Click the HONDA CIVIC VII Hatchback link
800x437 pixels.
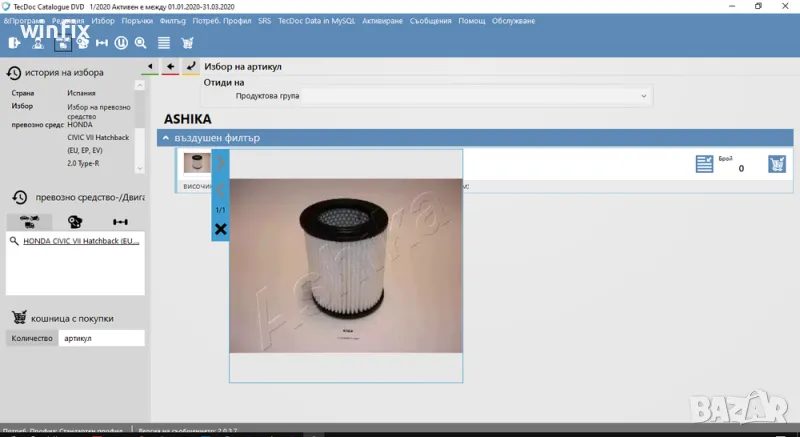(x=81, y=241)
